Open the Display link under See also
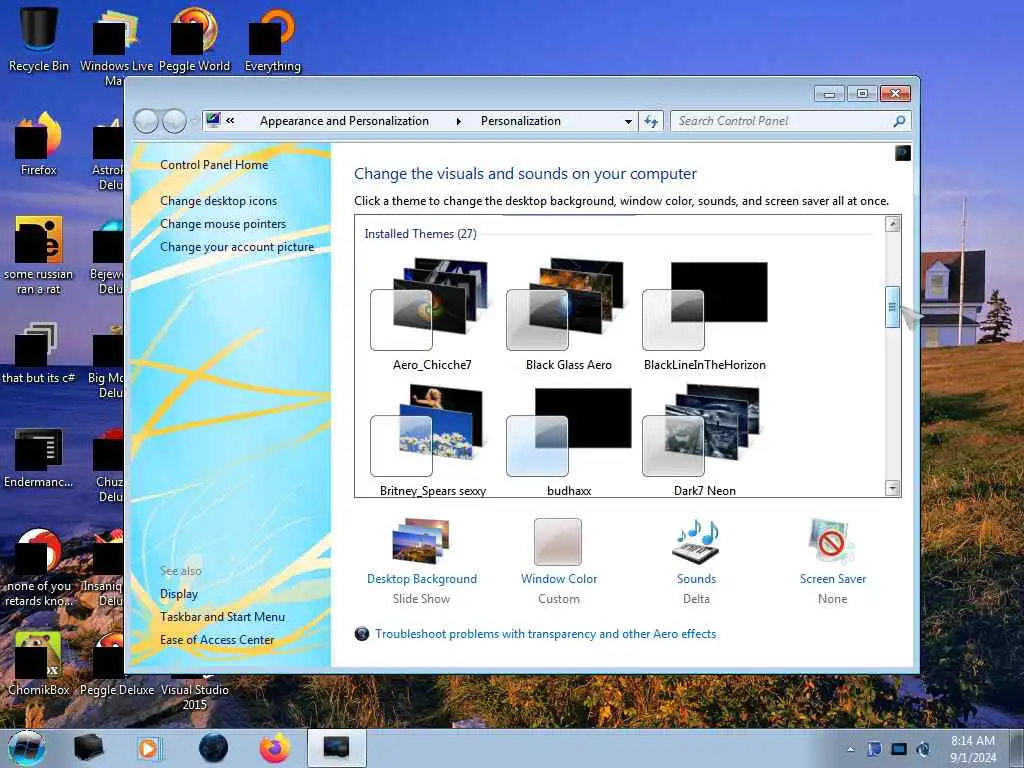Image resolution: width=1024 pixels, height=768 pixels. click(x=179, y=594)
